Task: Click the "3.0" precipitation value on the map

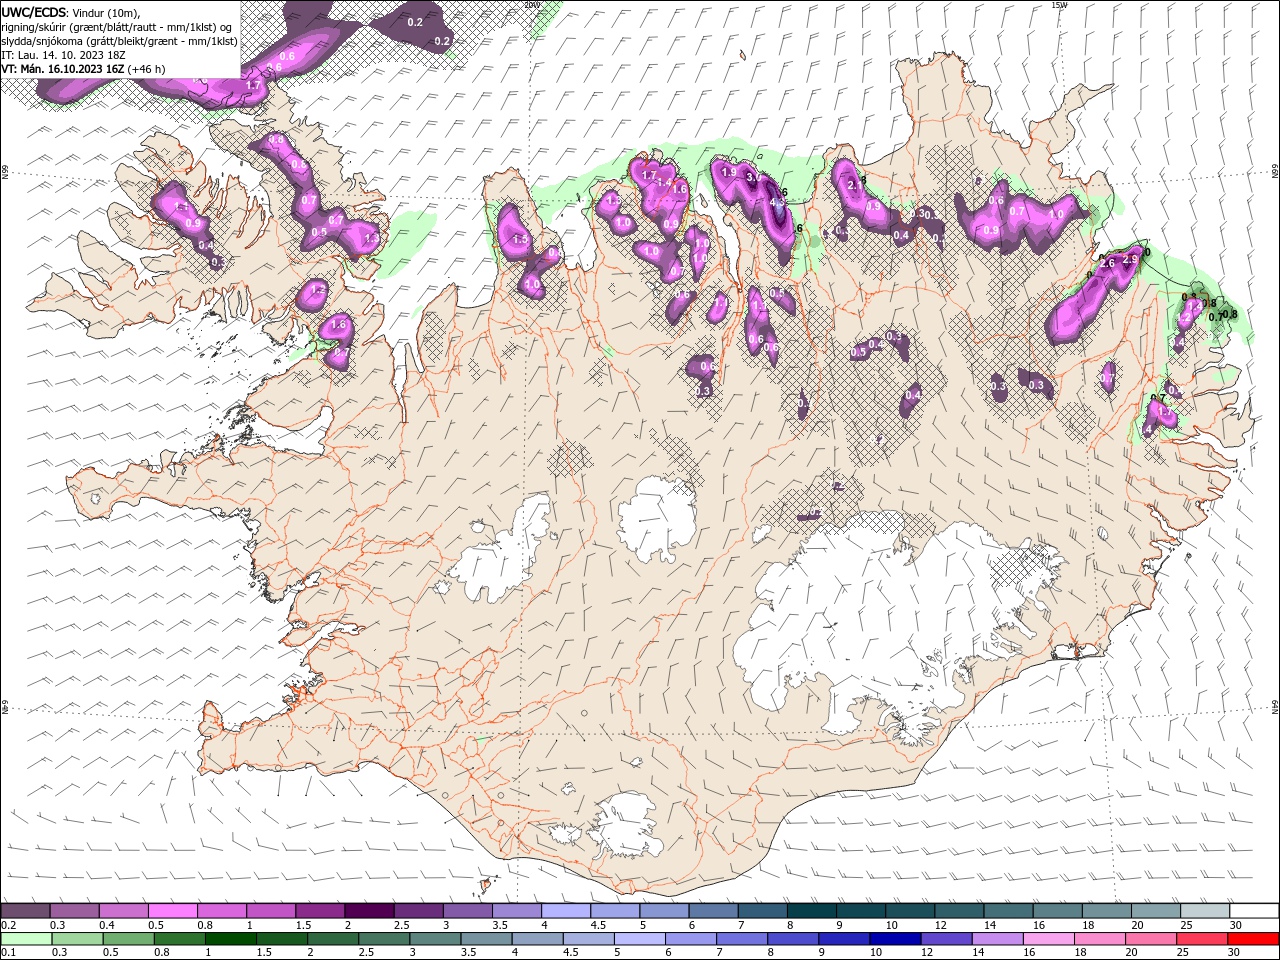Action: (x=754, y=177)
